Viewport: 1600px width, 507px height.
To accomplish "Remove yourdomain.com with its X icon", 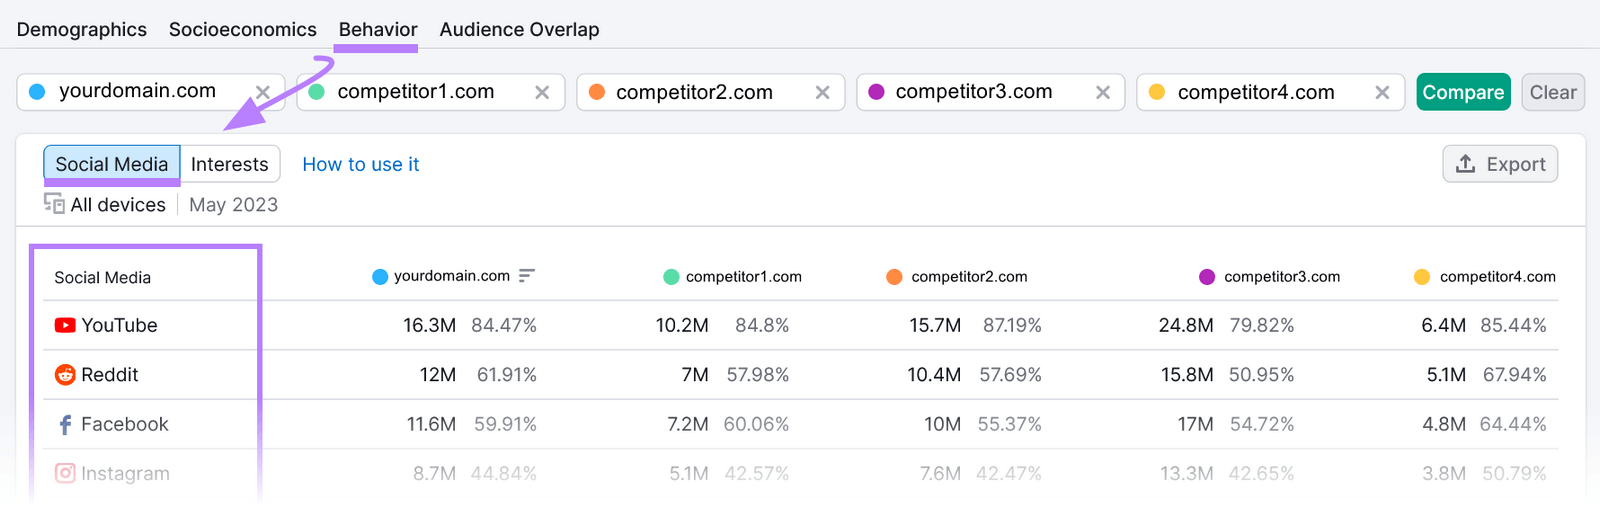I will click(x=263, y=92).
